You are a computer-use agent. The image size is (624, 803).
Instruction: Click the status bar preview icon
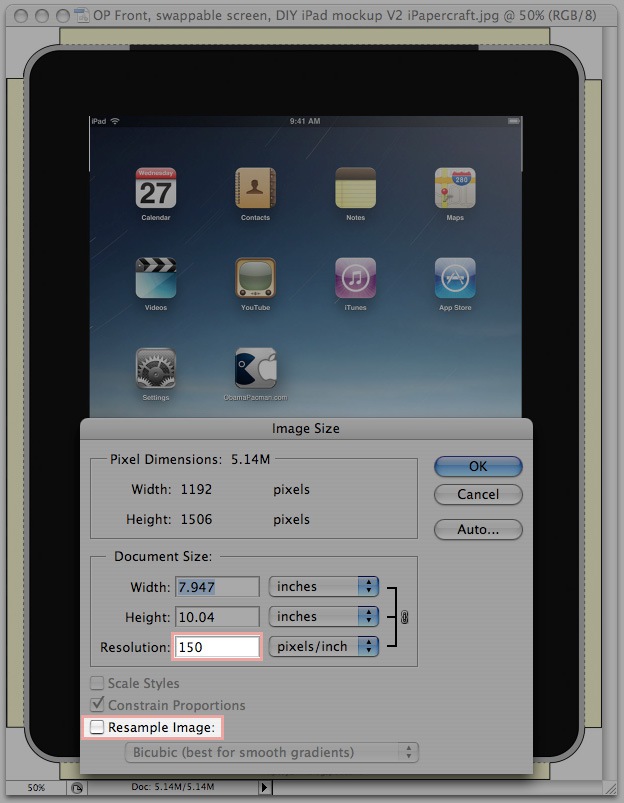point(77,788)
